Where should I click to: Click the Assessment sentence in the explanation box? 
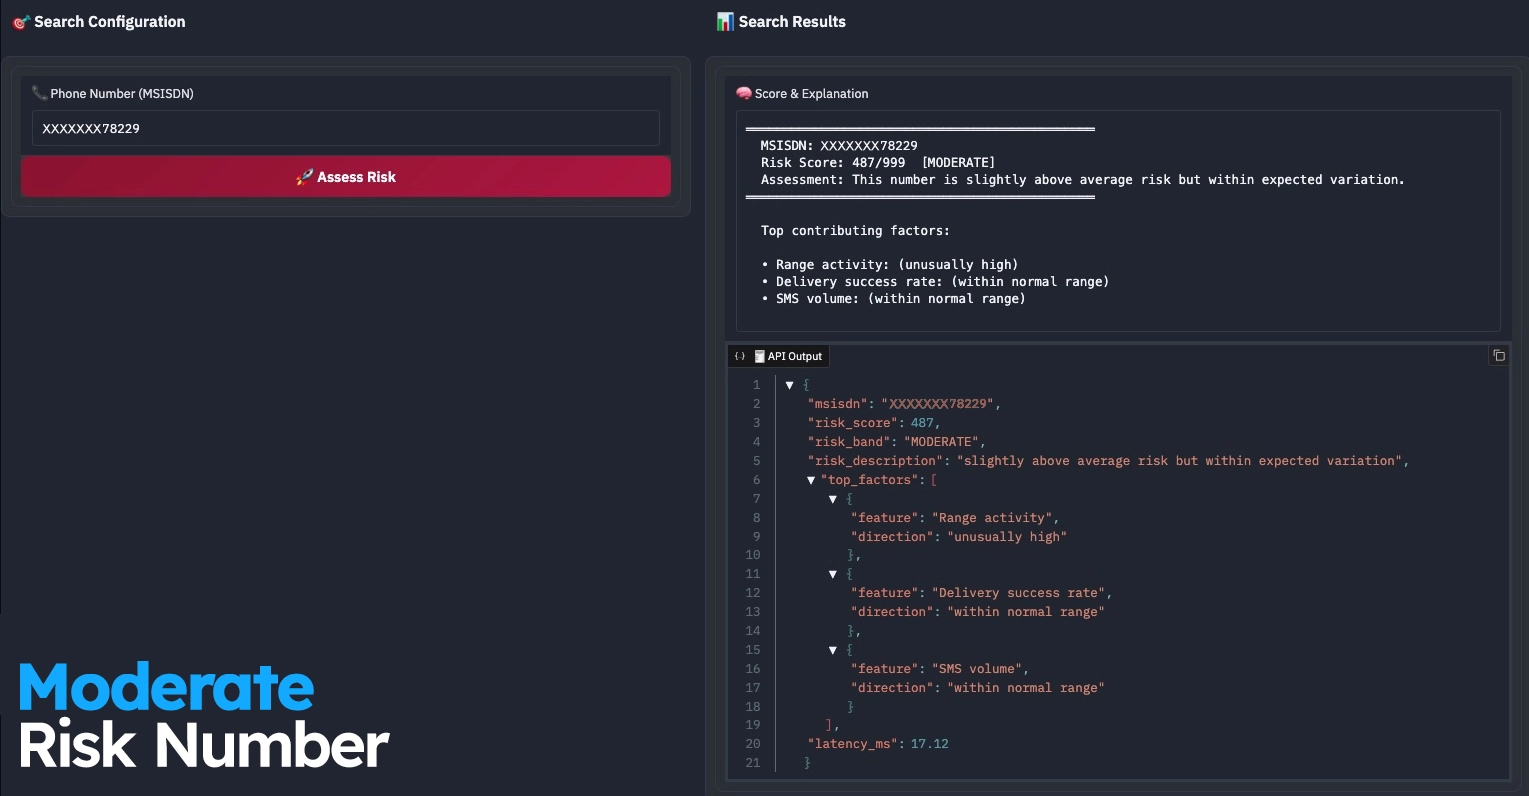click(x=1082, y=179)
